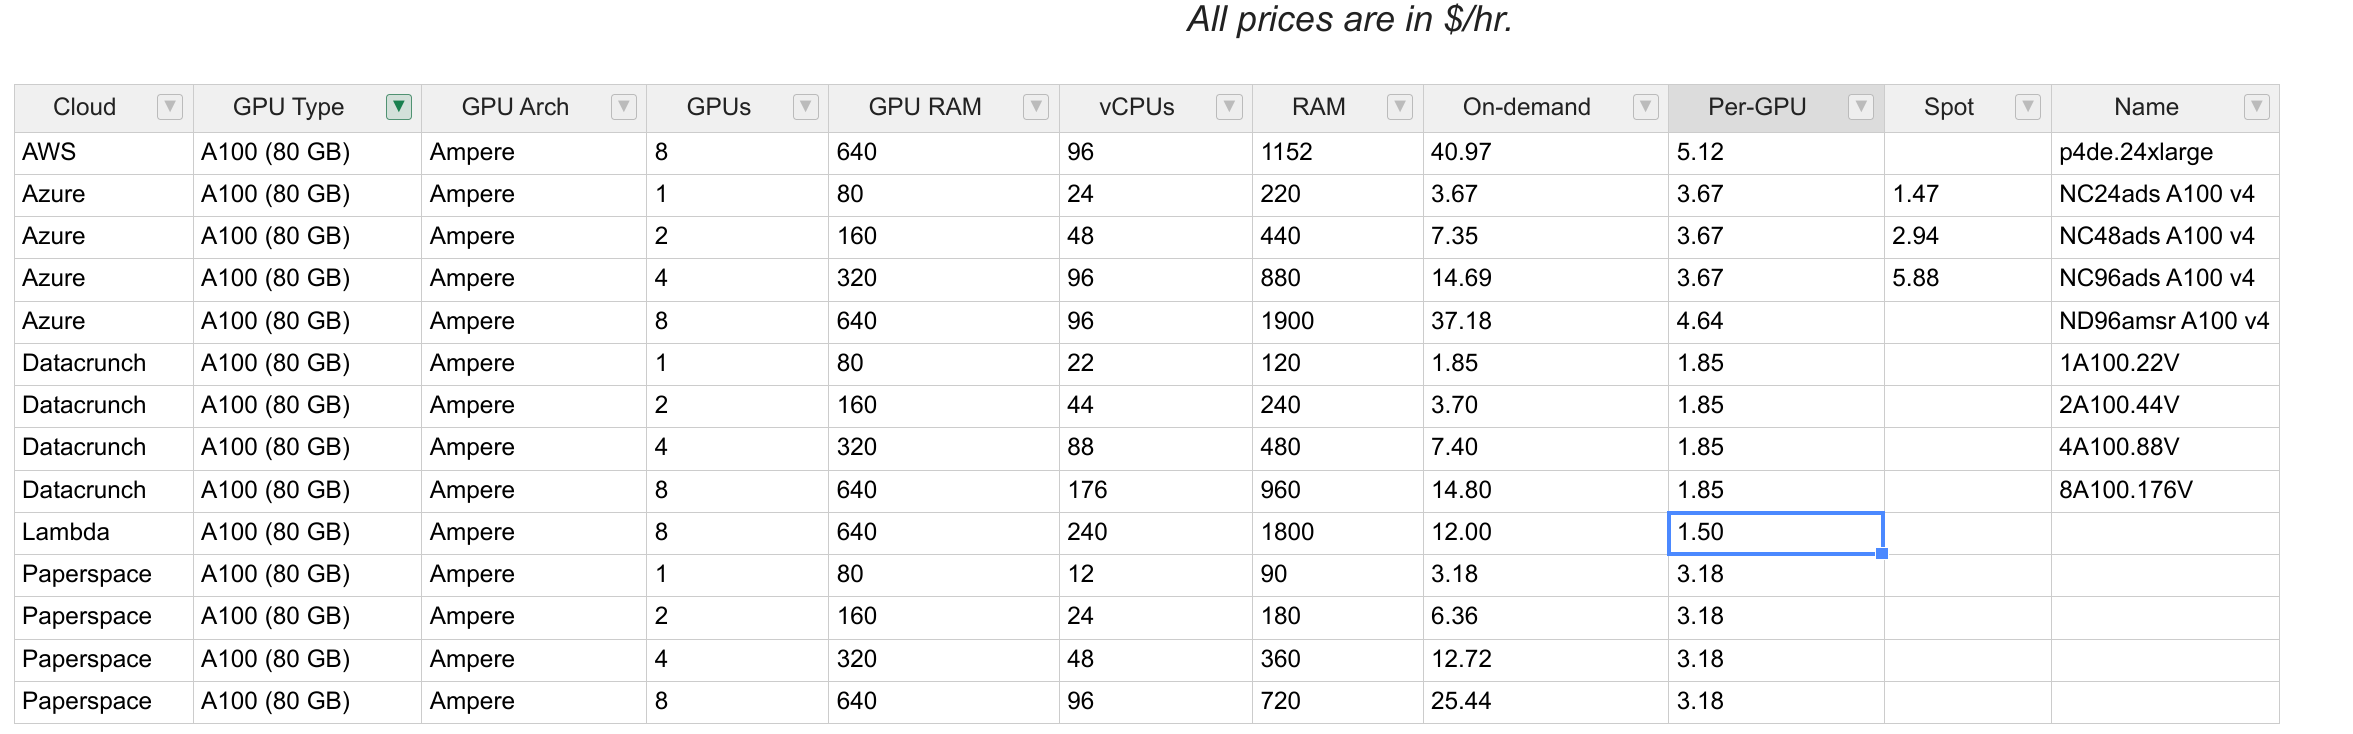Expand the Per-GPU filter dropdown

coord(1861,107)
